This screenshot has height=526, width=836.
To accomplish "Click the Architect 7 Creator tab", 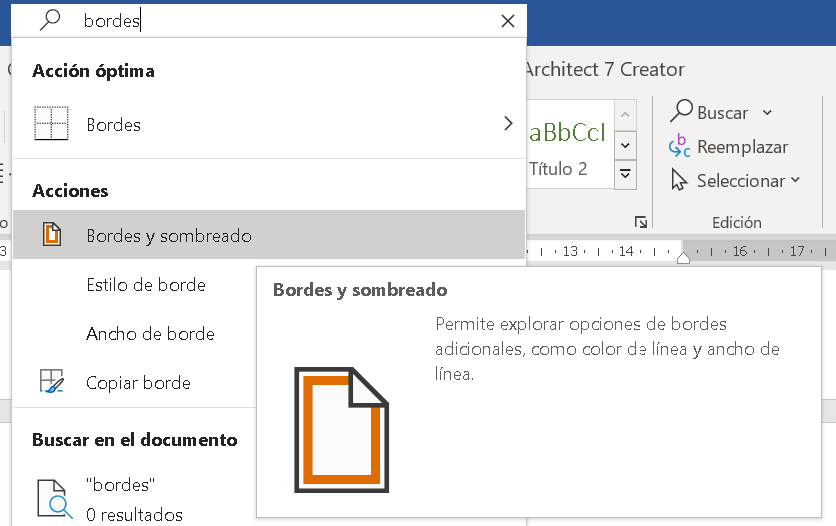I will pos(604,69).
